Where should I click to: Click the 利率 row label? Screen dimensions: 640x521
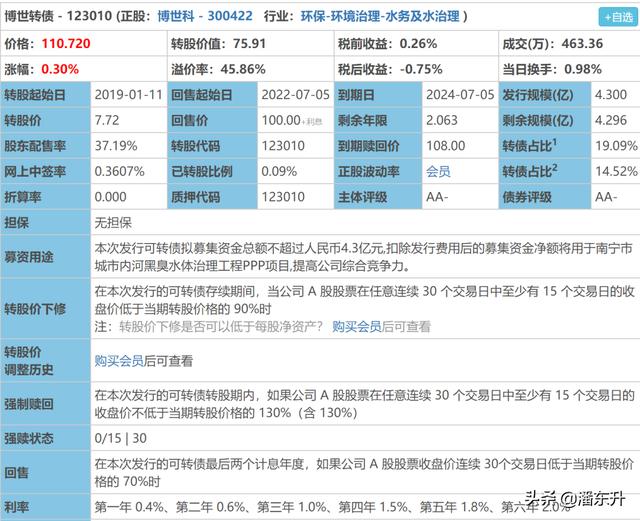point(16,507)
